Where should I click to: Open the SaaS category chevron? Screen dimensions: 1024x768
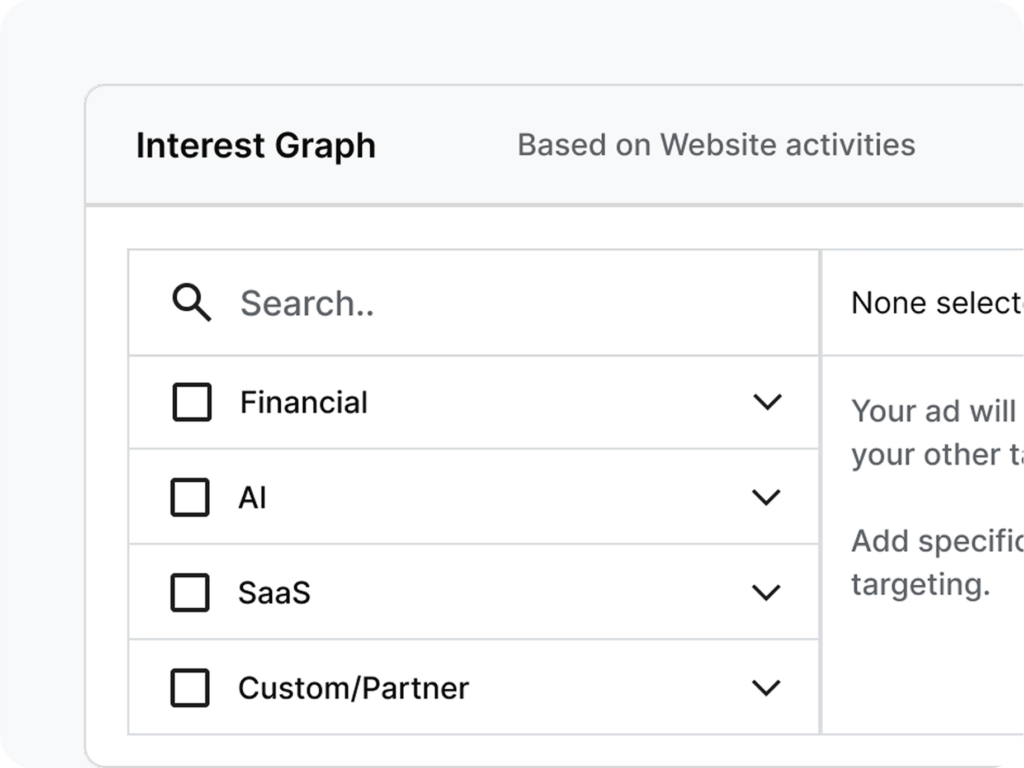(766, 592)
